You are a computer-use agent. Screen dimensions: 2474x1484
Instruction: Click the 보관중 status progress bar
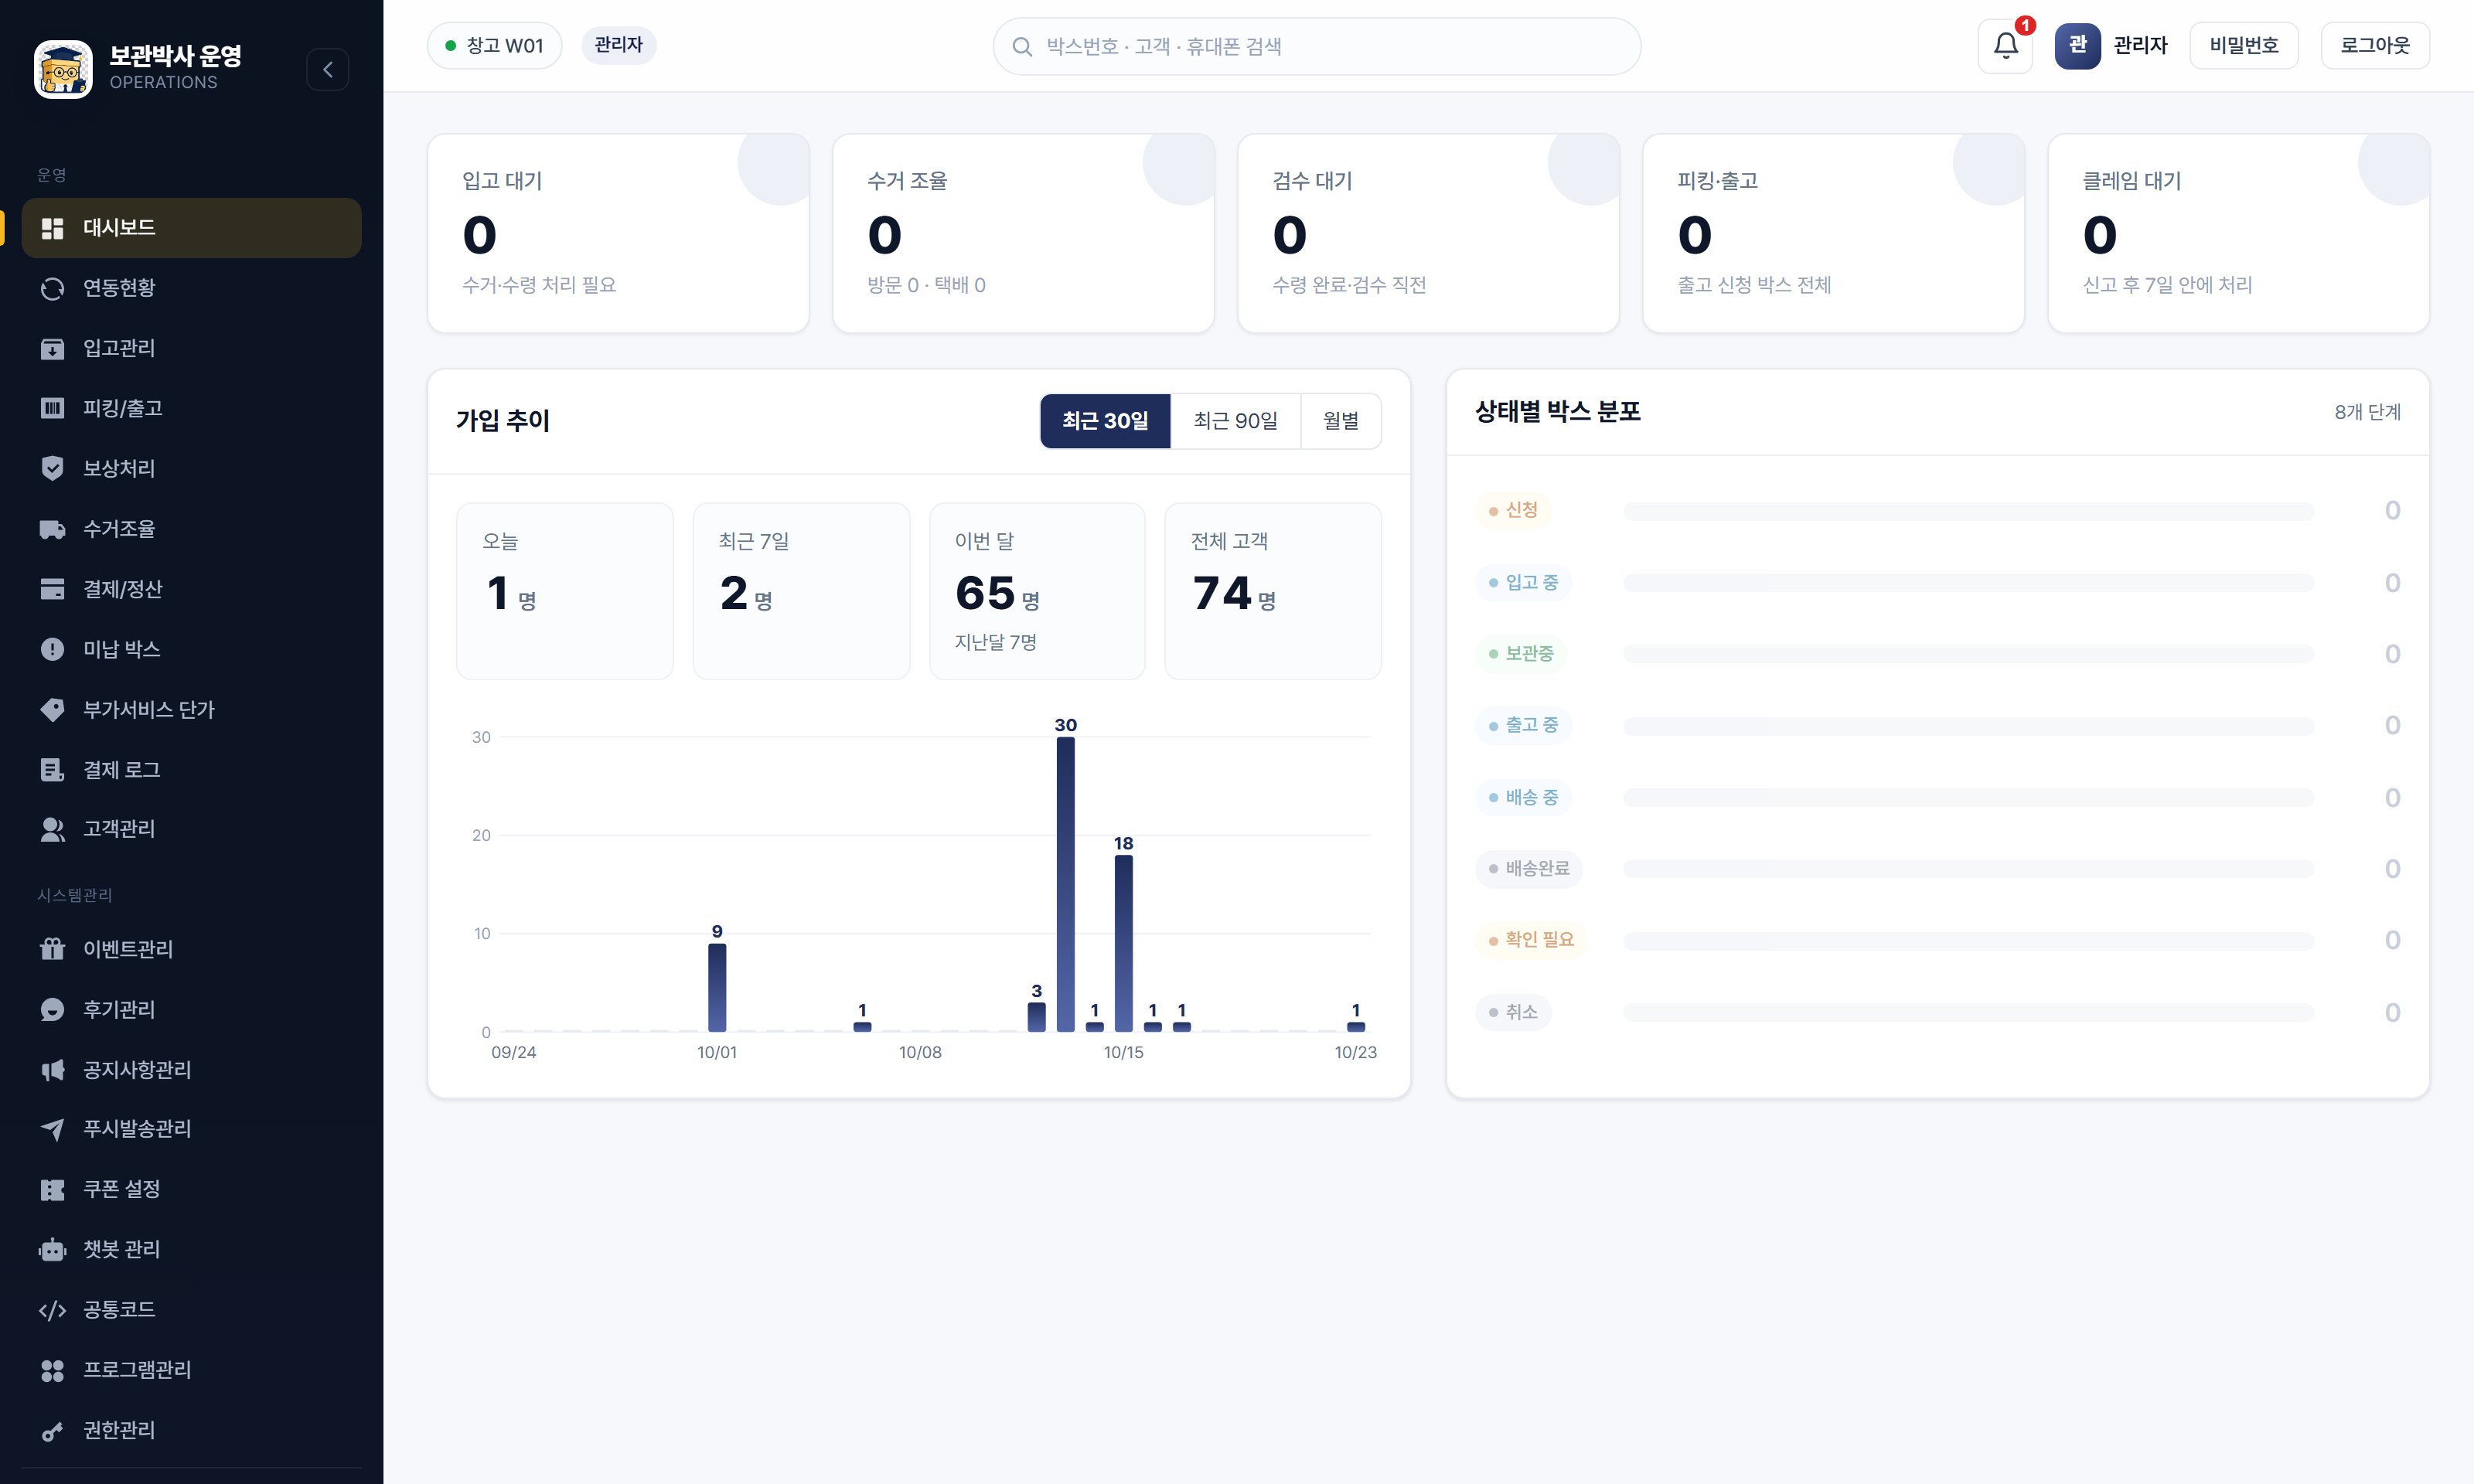click(x=1968, y=654)
